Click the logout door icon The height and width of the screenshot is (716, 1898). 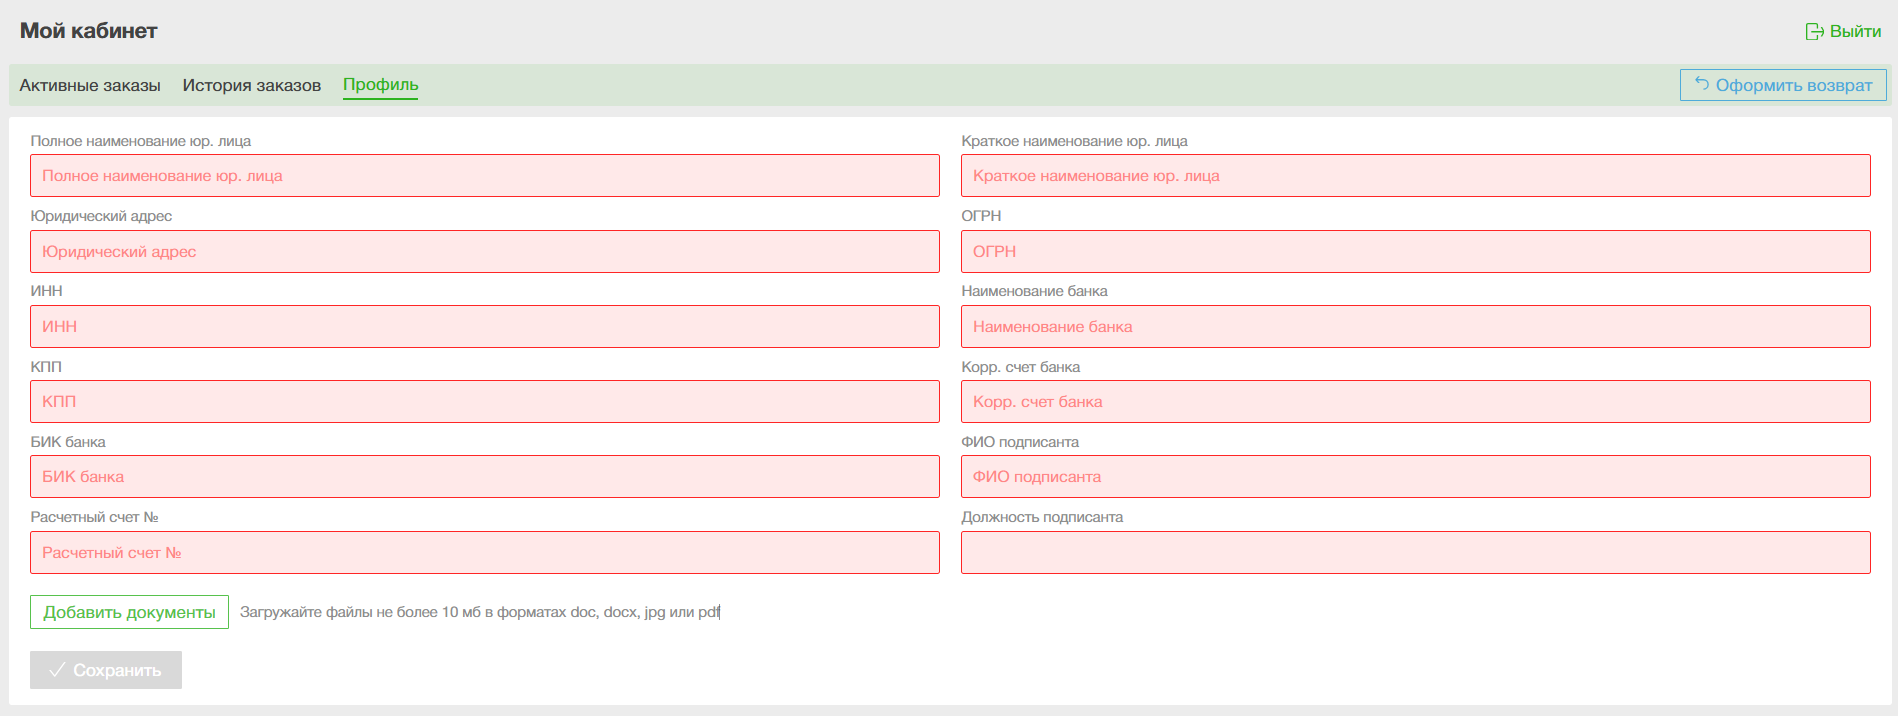point(1814,32)
